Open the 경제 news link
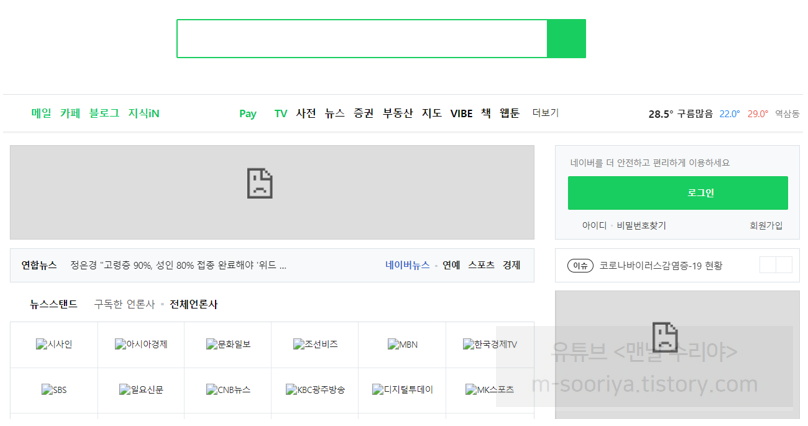Viewport: 808px width, 426px height. [512, 265]
